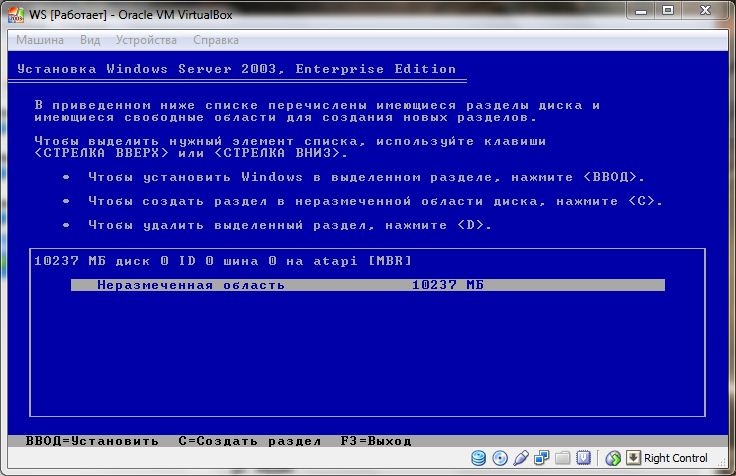The height and width of the screenshot is (476, 736).
Task: Open the Машина menu
Action: tap(40, 40)
